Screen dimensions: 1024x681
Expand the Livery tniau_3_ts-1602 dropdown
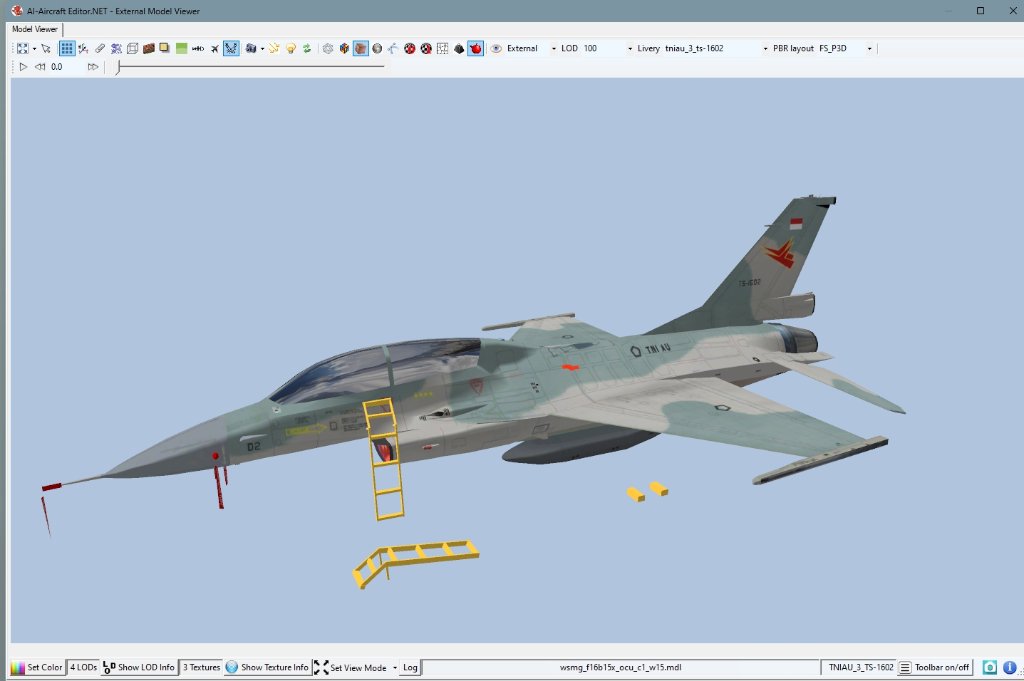pyautogui.click(x=766, y=48)
